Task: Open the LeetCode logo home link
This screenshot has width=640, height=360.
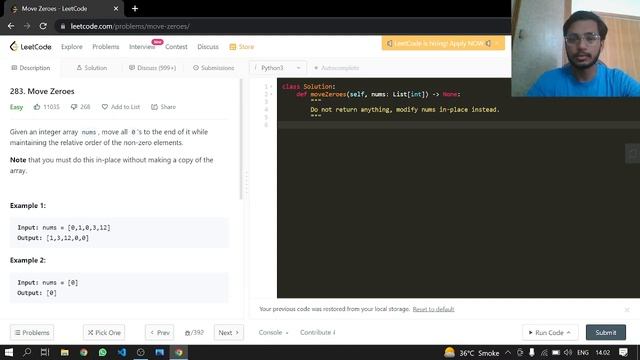Action: (x=31, y=47)
